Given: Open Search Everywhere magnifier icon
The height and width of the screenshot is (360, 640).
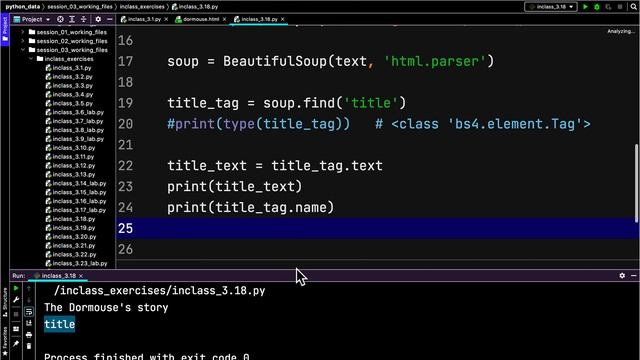Looking at the screenshot, I should coord(634,7).
